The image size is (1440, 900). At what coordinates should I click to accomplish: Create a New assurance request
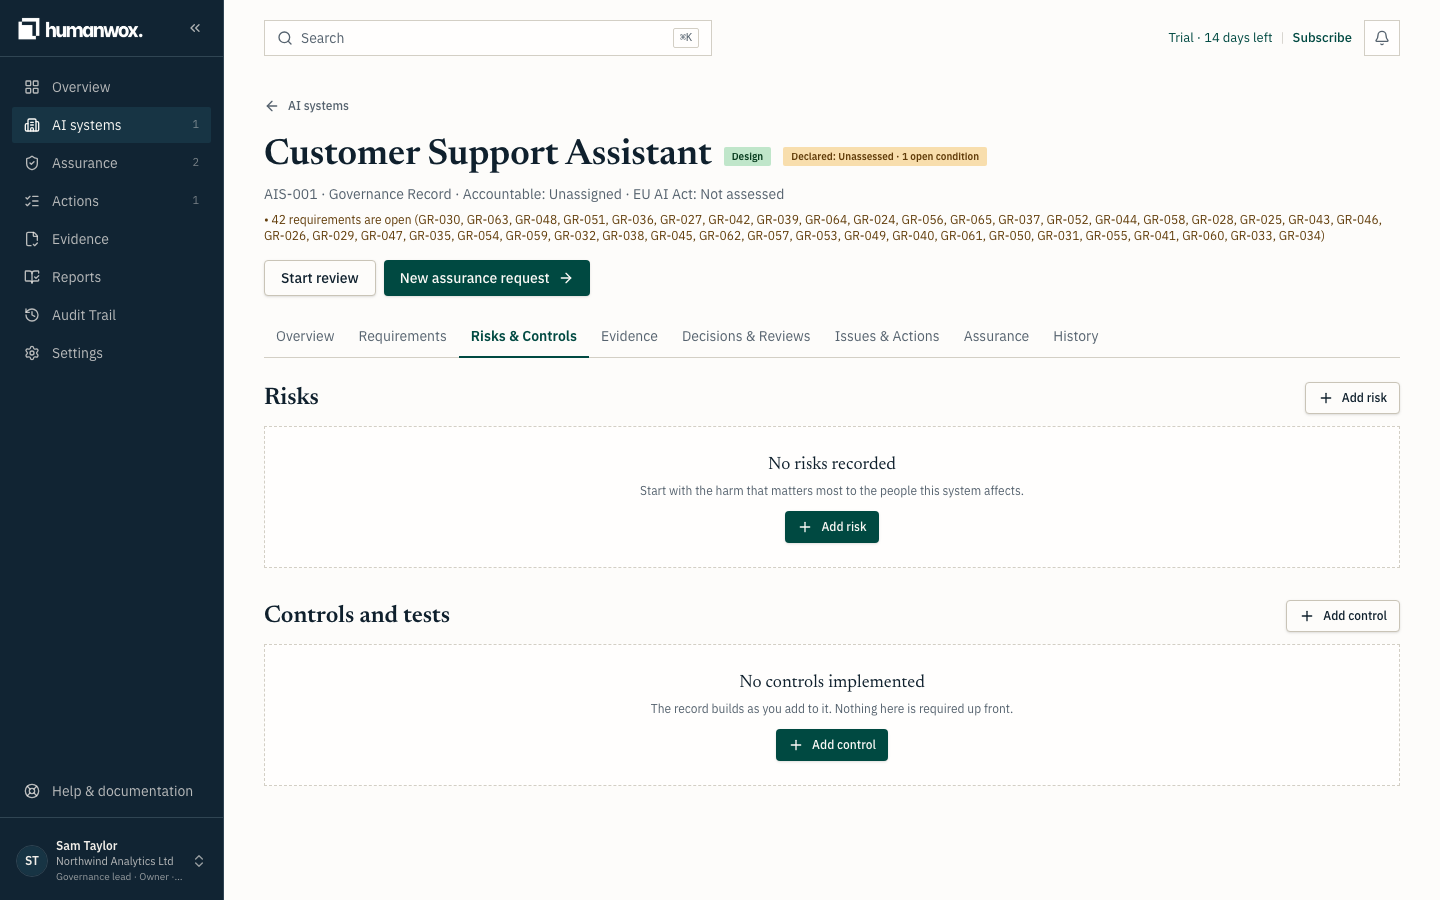coord(487,278)
